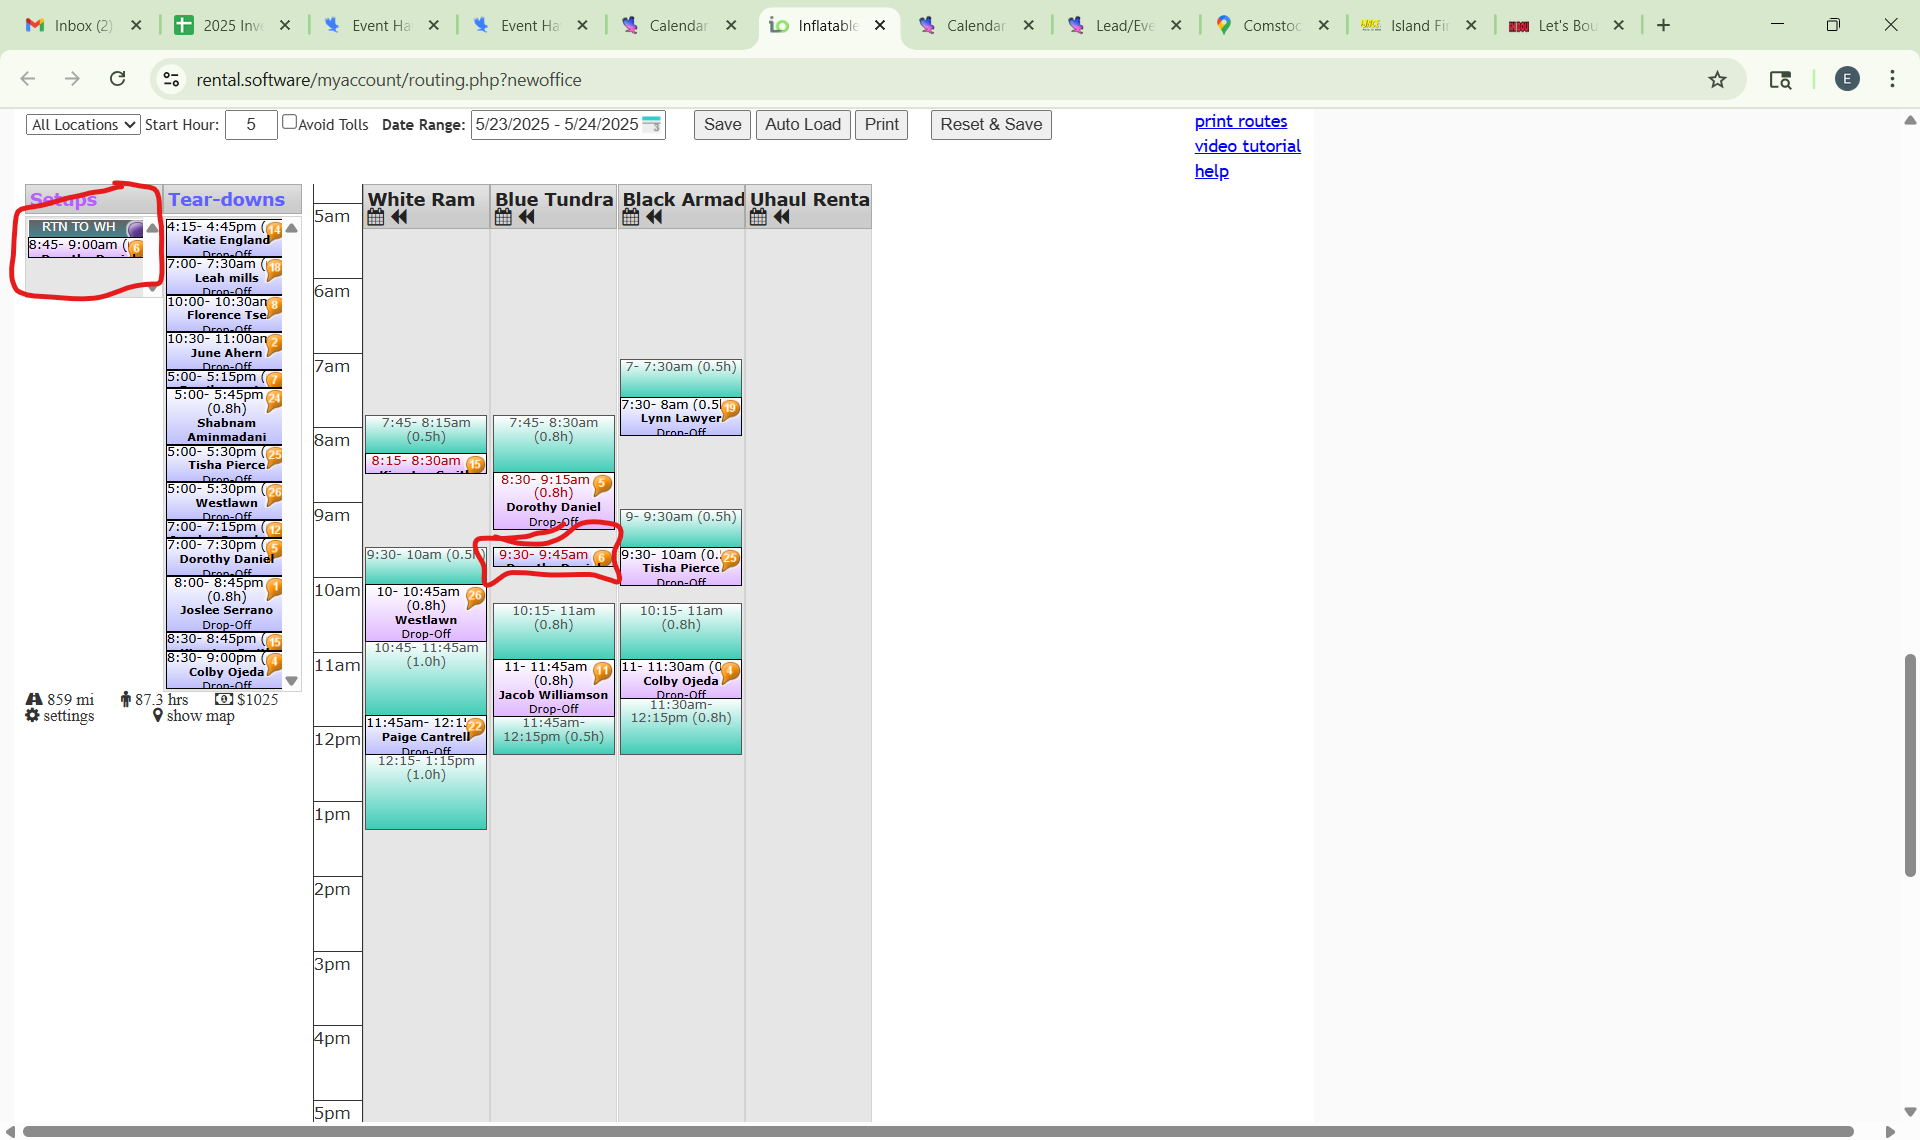Viewport: 1920px width, 1140px height.
Task: Open White Ram truck calendar icon
Action: pyautogui.click(x=376, y=217)
